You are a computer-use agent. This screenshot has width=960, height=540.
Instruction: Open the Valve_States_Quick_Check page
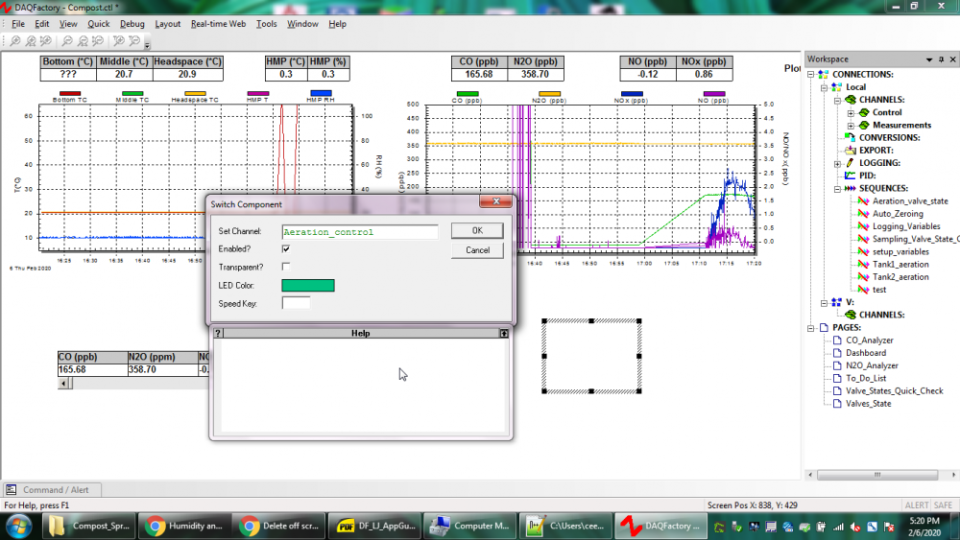(894, 391)
